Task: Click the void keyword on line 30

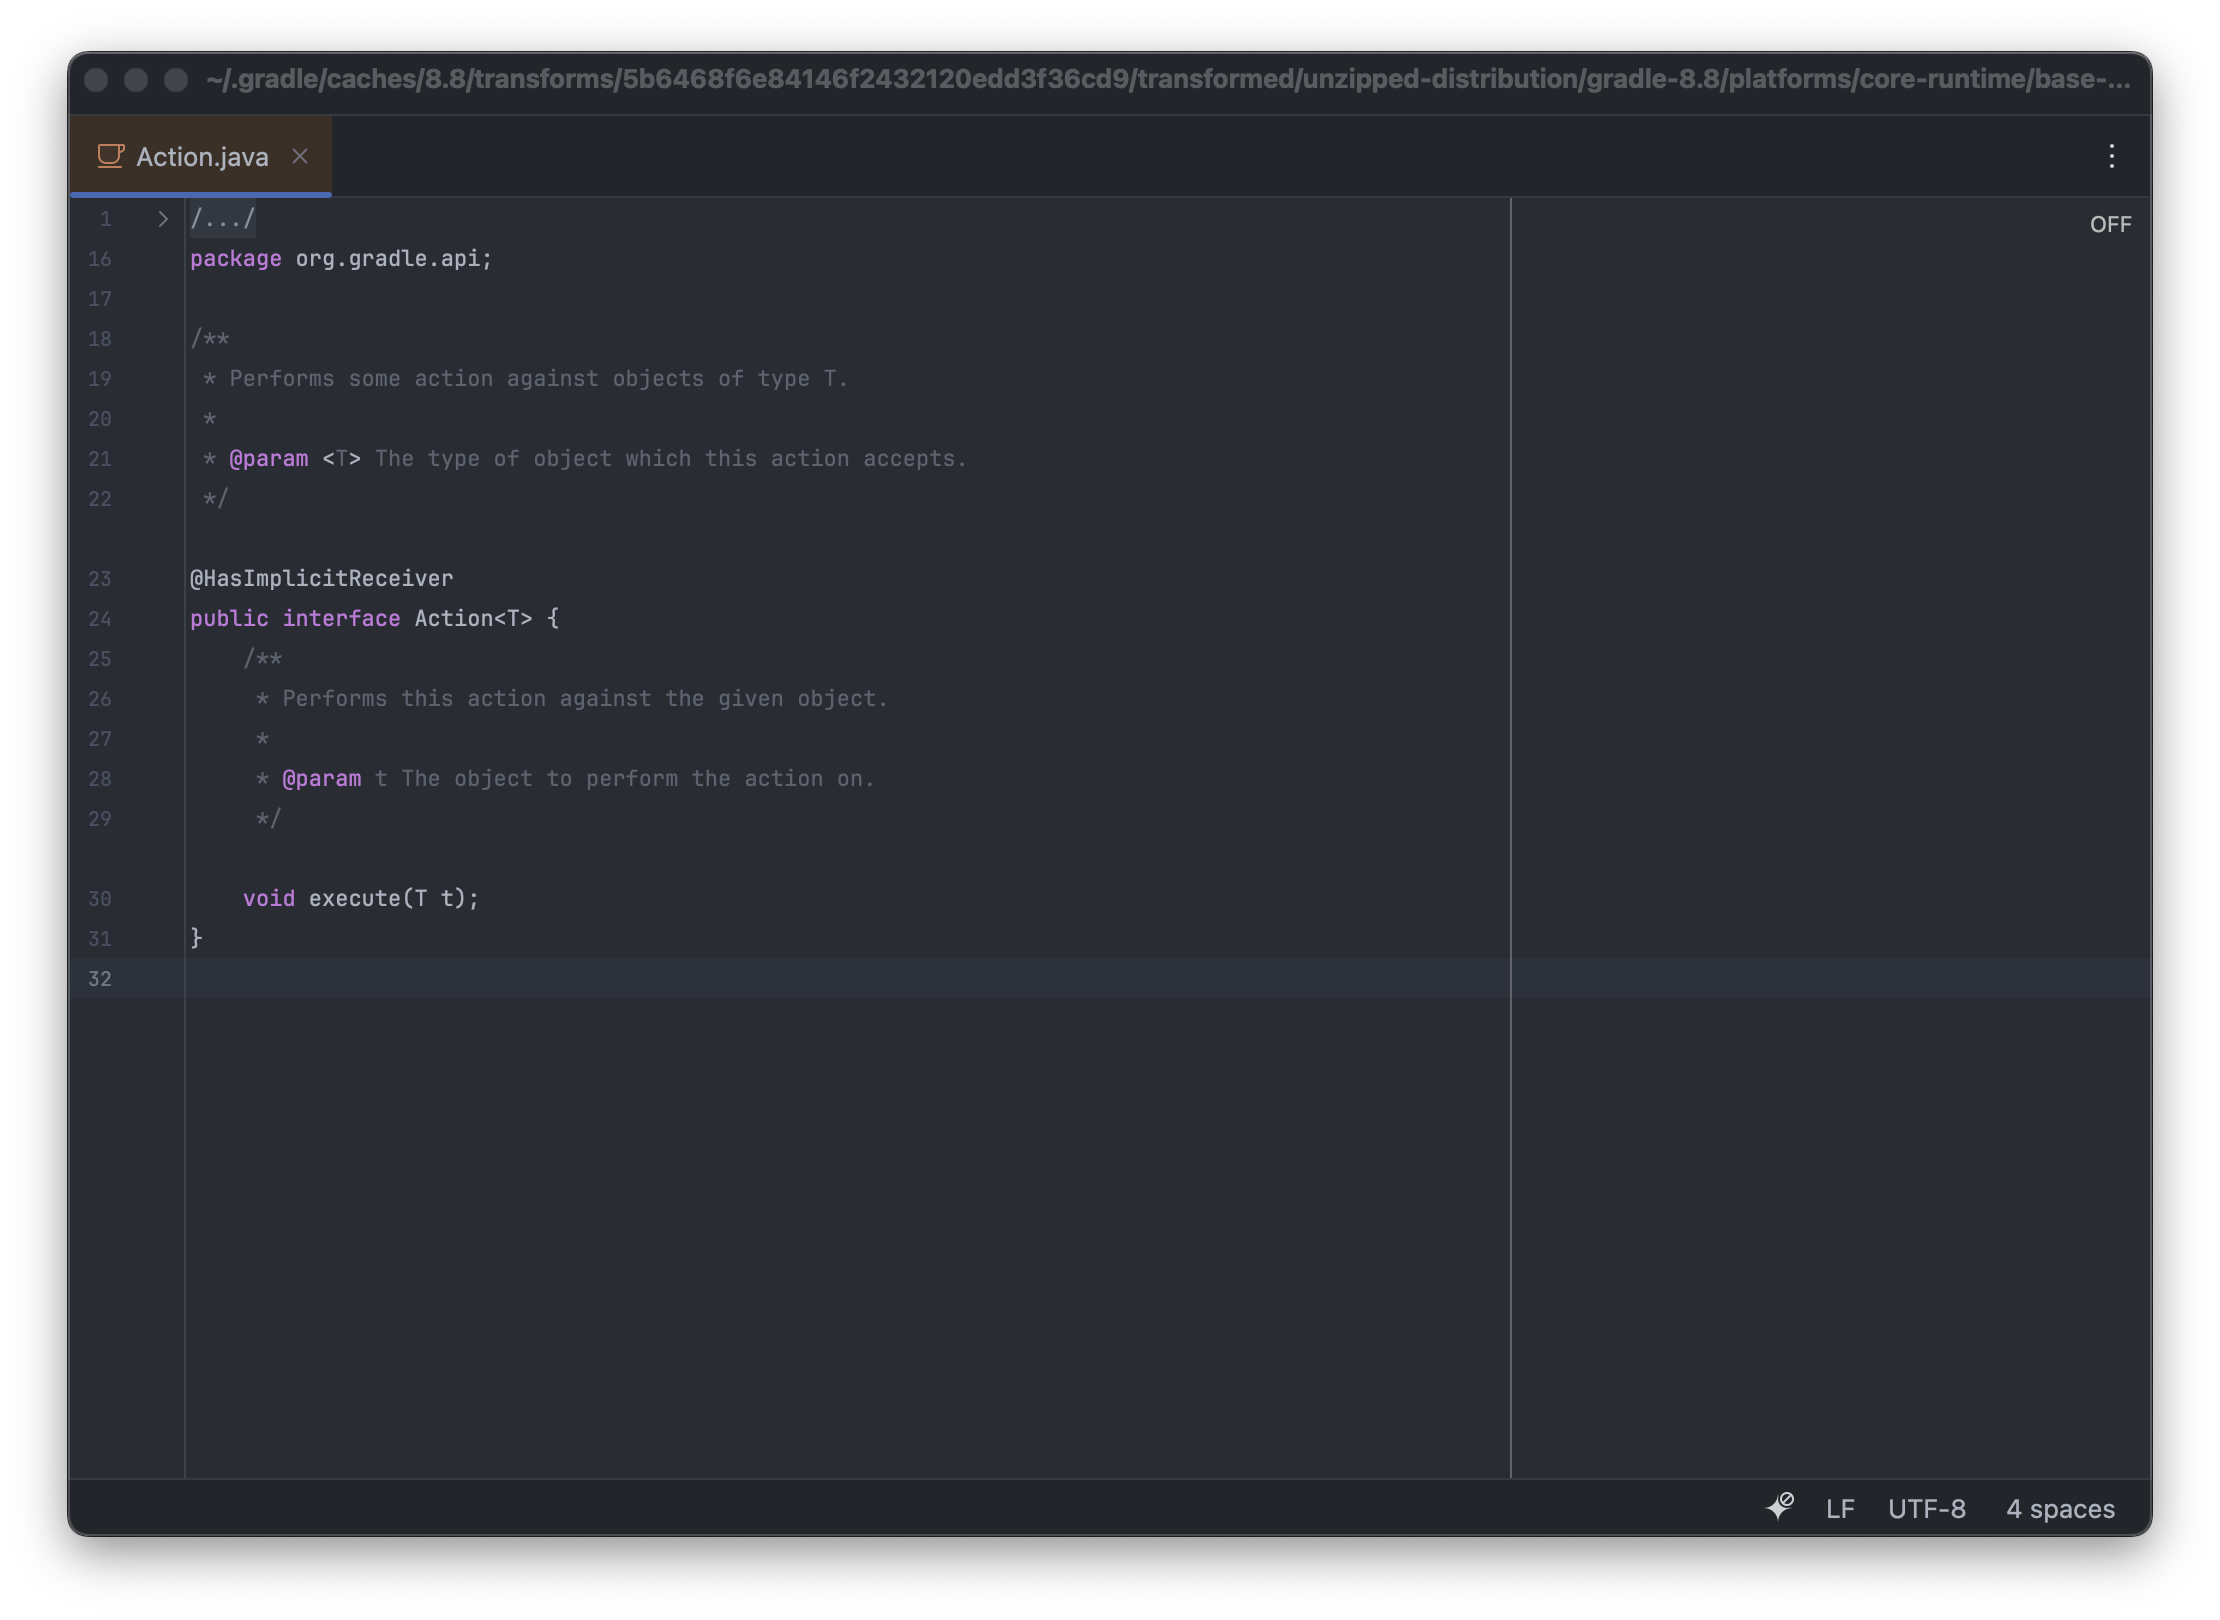Action: [269, 899]
